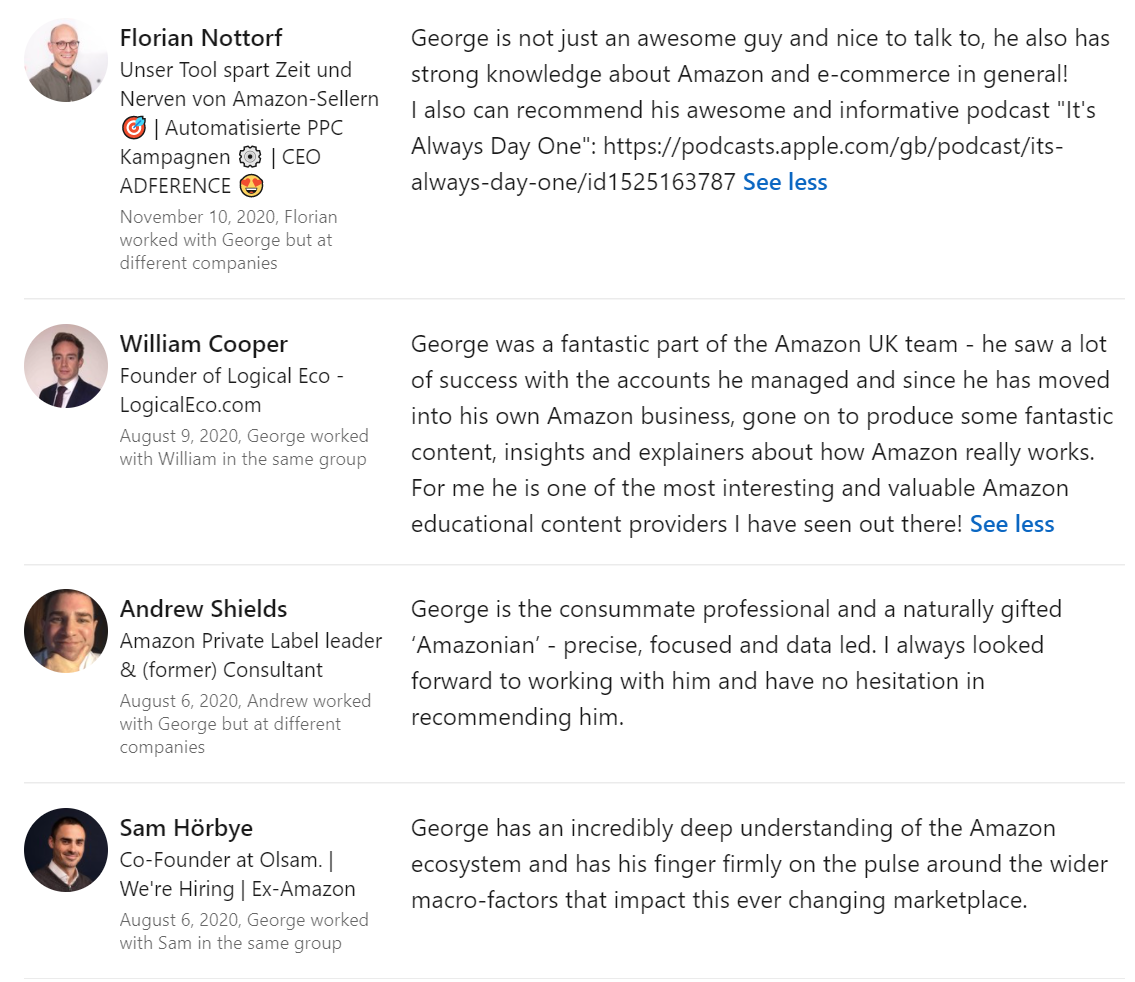Click the gear emoji after 'Kampagnen'
The image size is (1135, 982).
(x=250, y=157)
